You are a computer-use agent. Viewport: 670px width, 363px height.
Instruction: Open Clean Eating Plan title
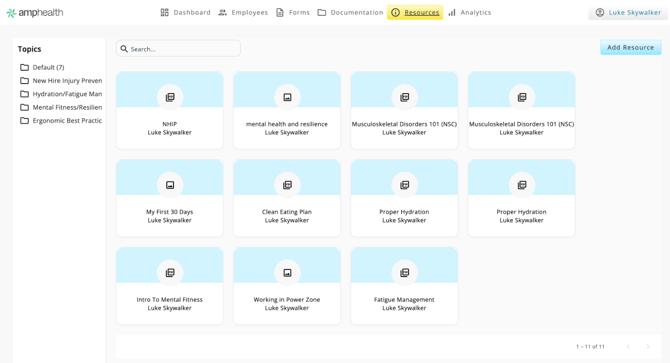point(287,212)
